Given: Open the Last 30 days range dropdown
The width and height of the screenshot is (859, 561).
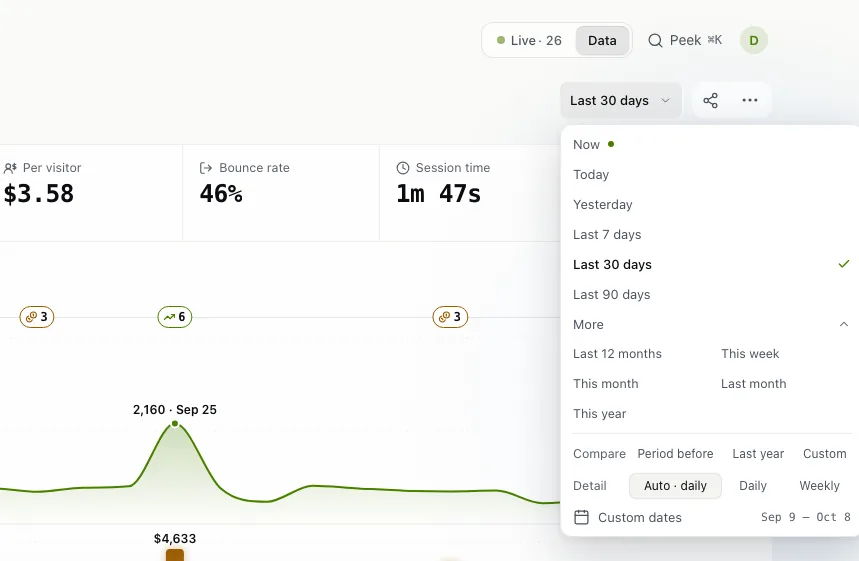Looking at the screenshot, I should click(x=621, y=101).
